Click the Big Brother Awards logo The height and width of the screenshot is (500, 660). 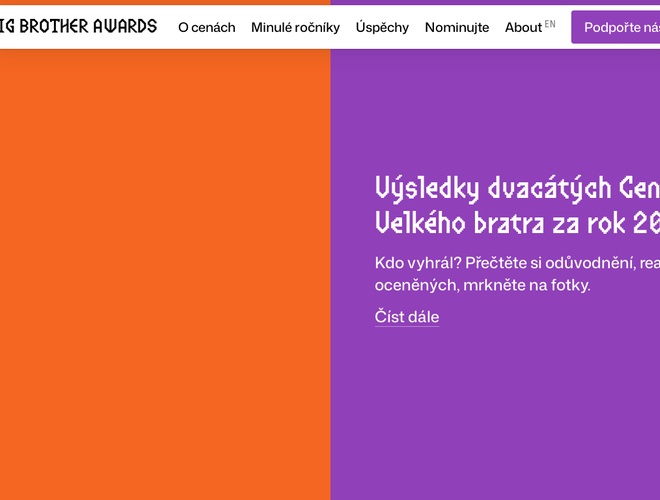click(x=78, y=27)
